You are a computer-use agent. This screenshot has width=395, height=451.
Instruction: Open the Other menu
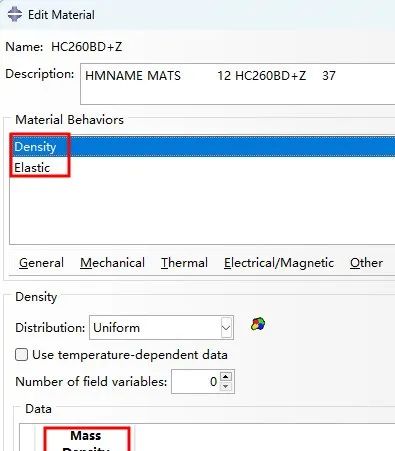coord(366,263)
